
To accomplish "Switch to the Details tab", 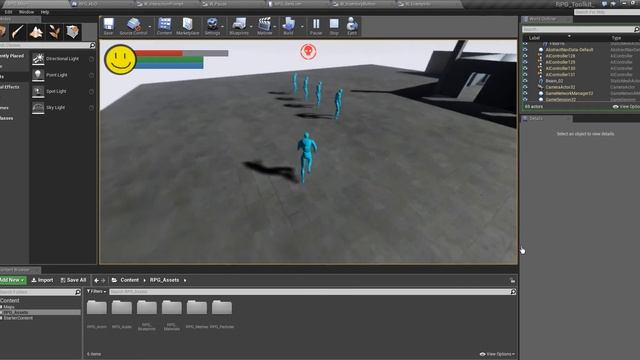I will (547, 118).
